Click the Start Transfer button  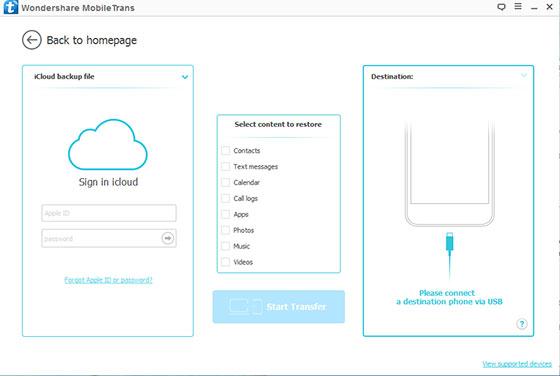tap(279, 307)
